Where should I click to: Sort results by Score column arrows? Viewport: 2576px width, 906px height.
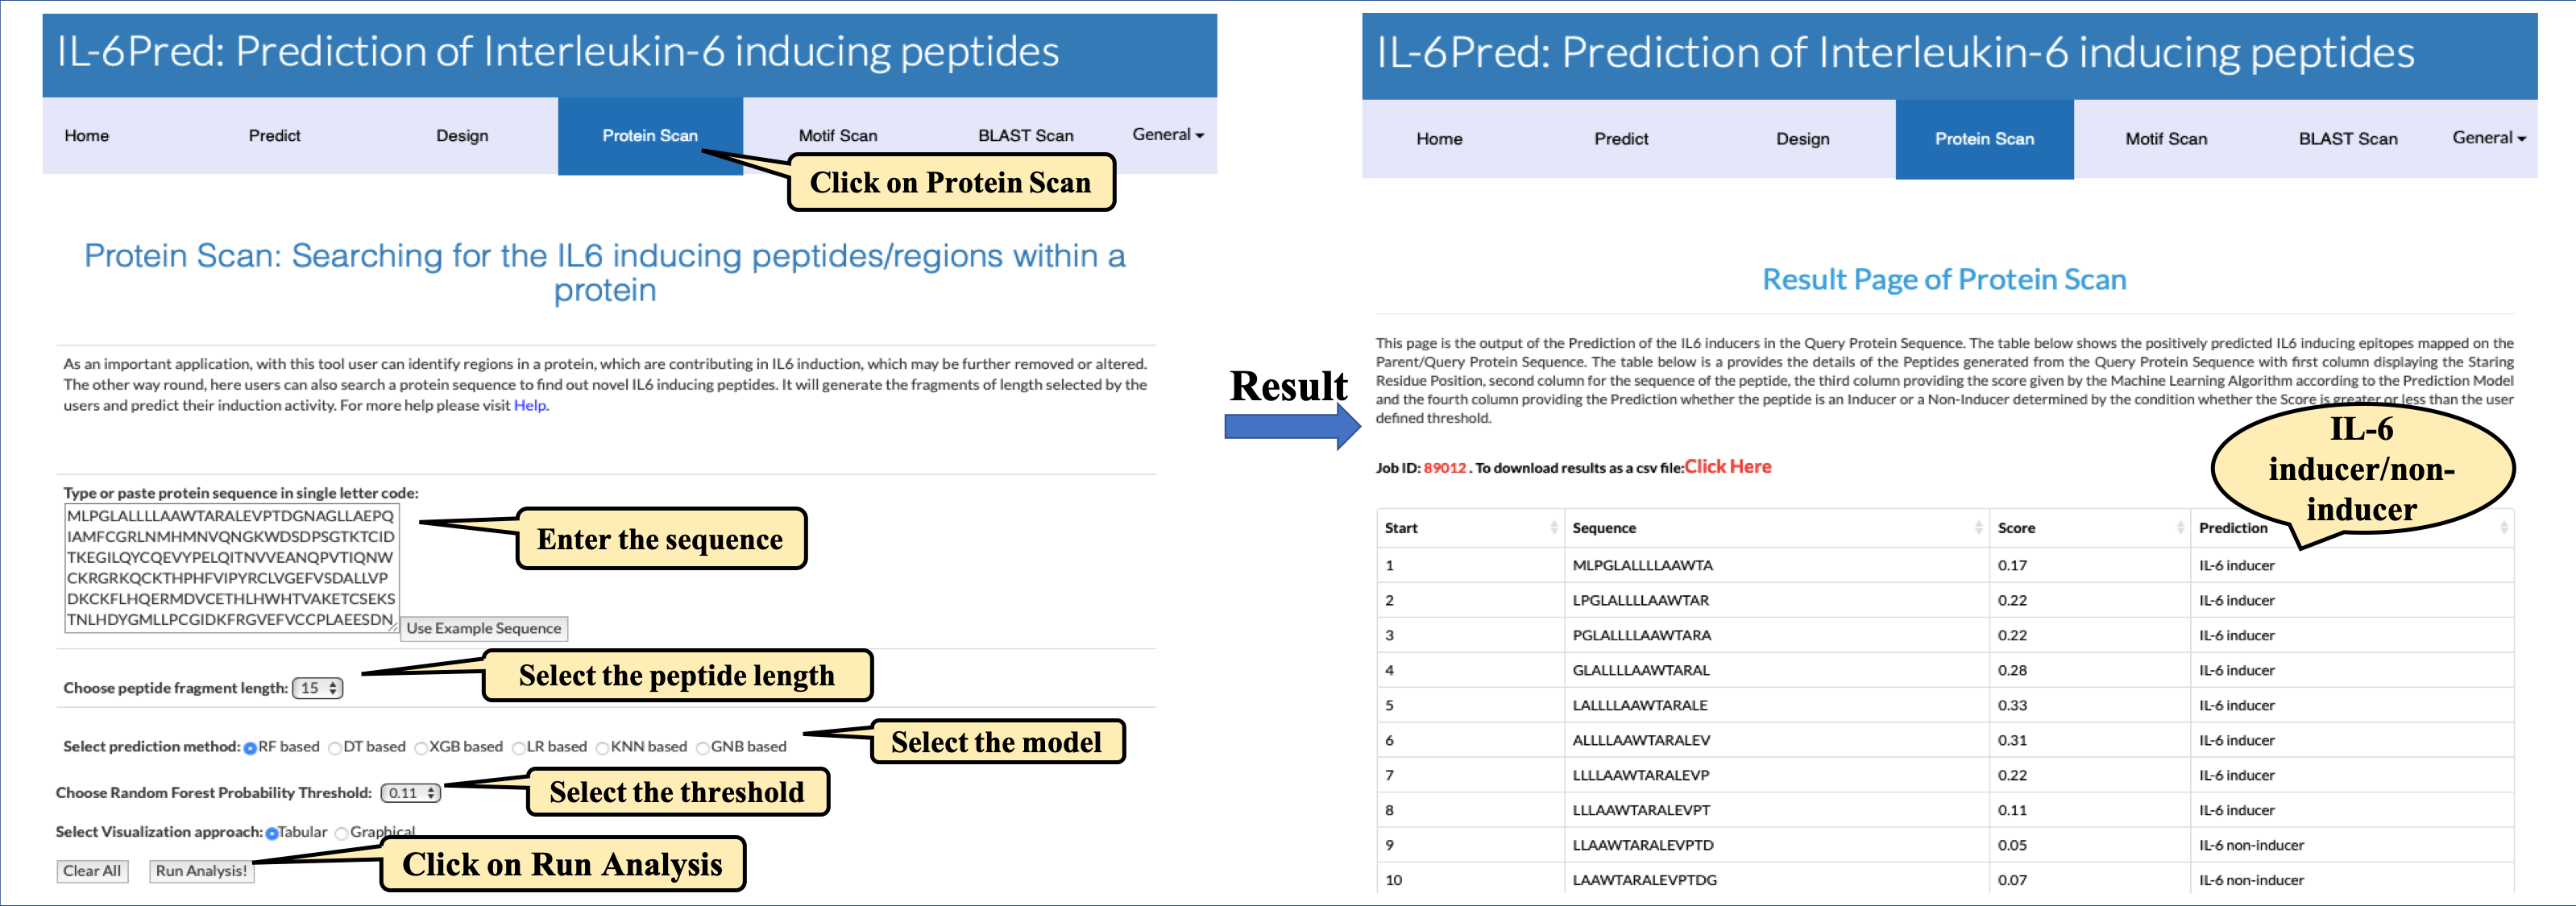click(2180, 528)
